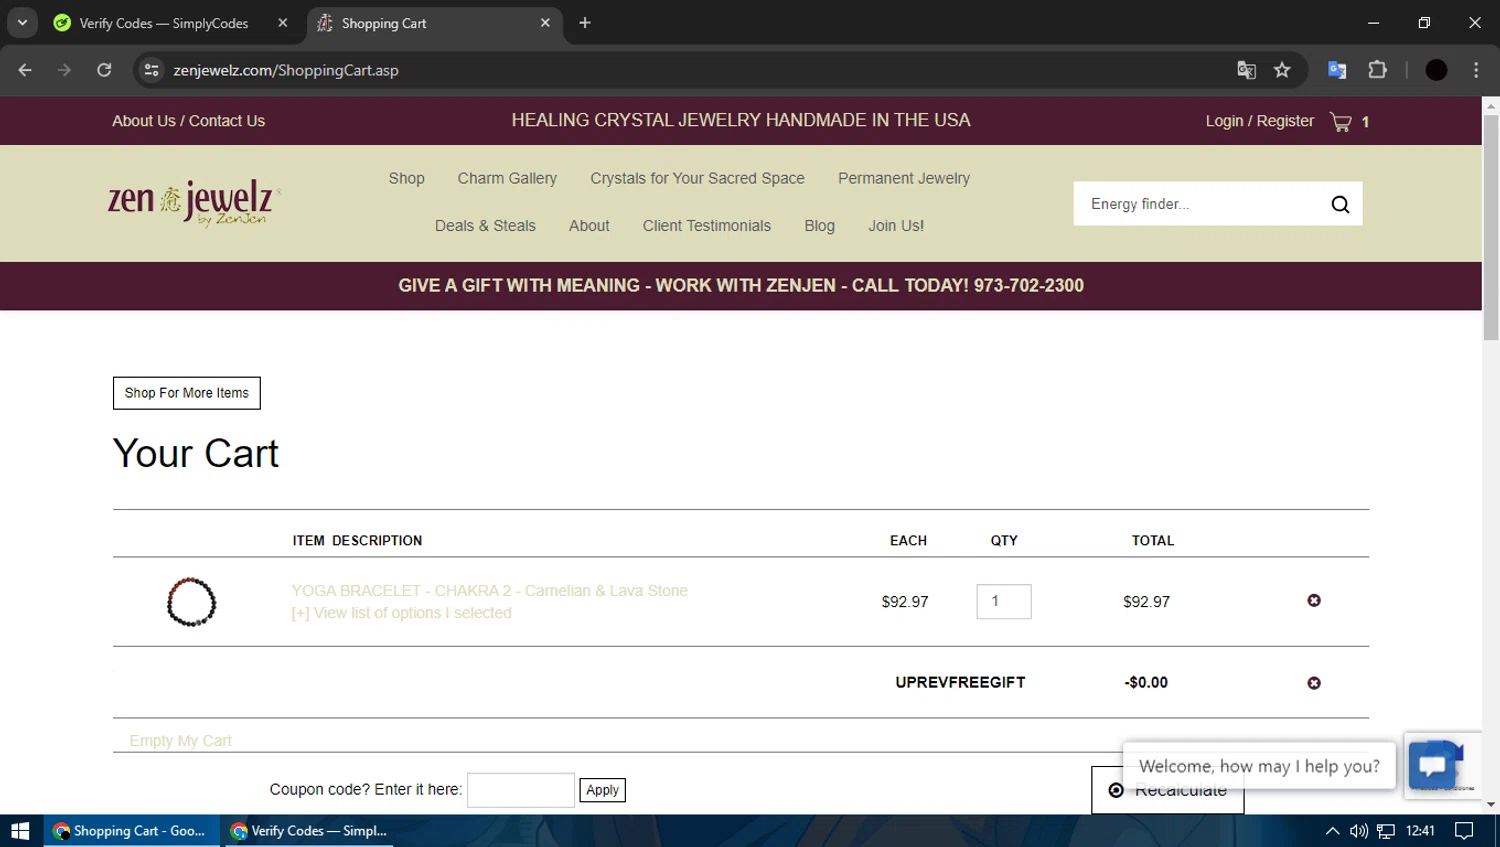
Task: Open the Windows Start menu
Action: pos(20,831)
